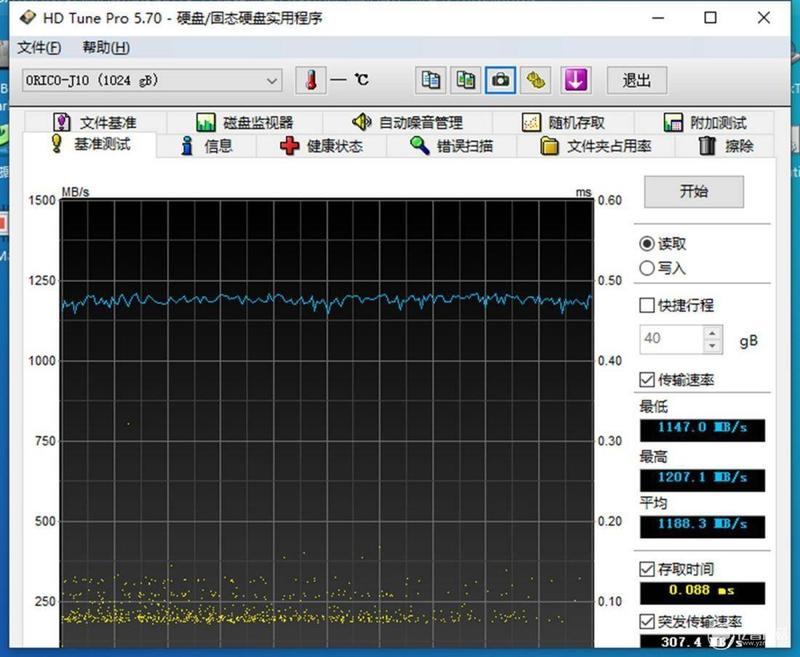Switch to the 随机存取 tab
This screenshot has height=657, width=800.
(x=563, y=122)
